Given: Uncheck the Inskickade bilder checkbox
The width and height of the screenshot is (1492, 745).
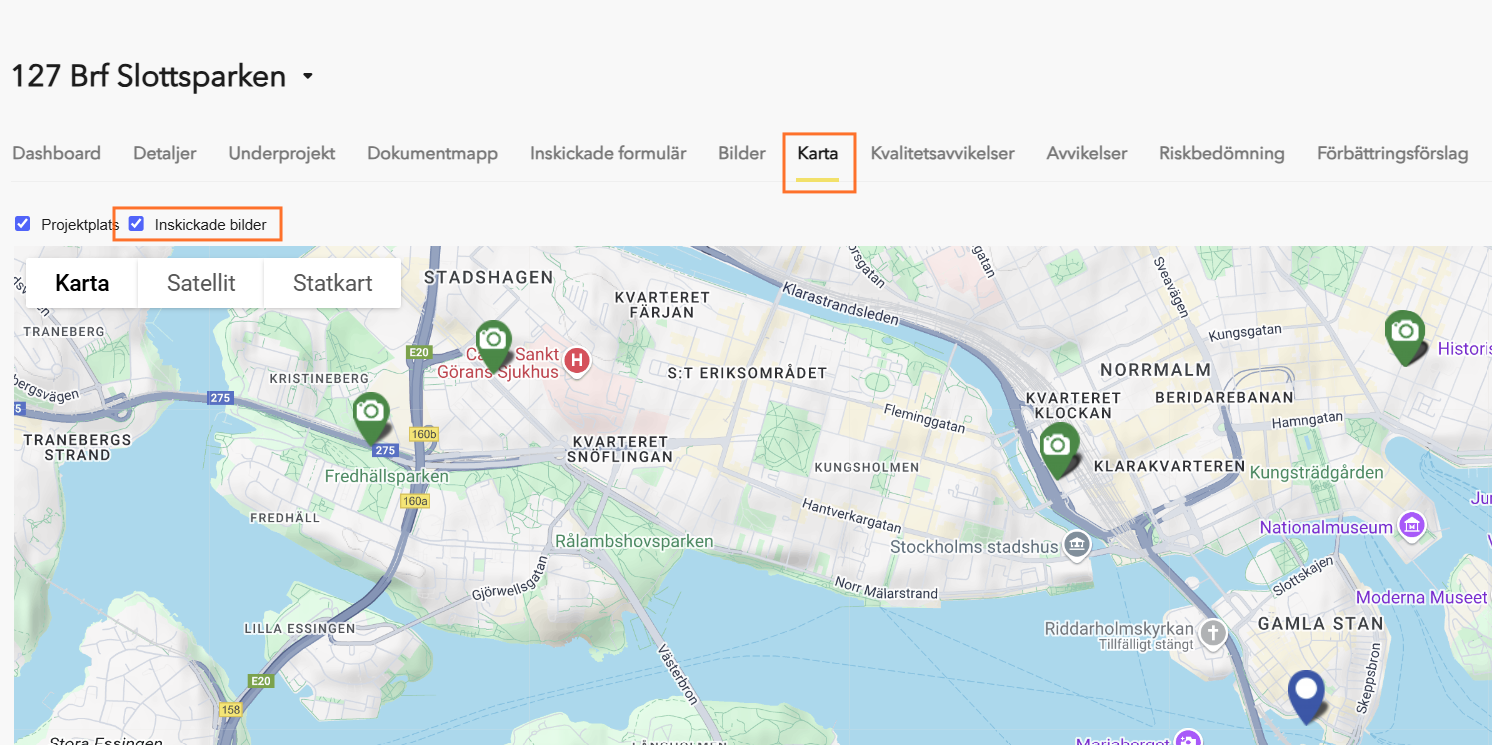Looking at the screenshot, I should click(x=136, y=224).
